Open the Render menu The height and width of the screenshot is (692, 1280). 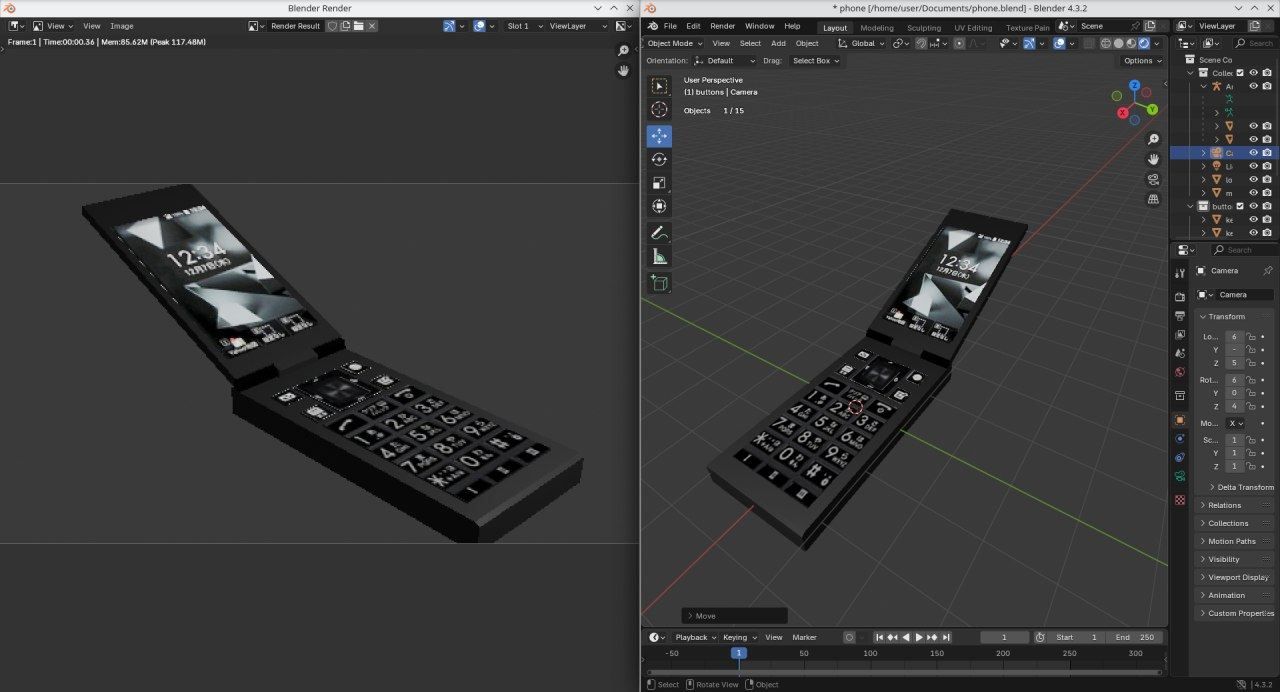[722, 26]
